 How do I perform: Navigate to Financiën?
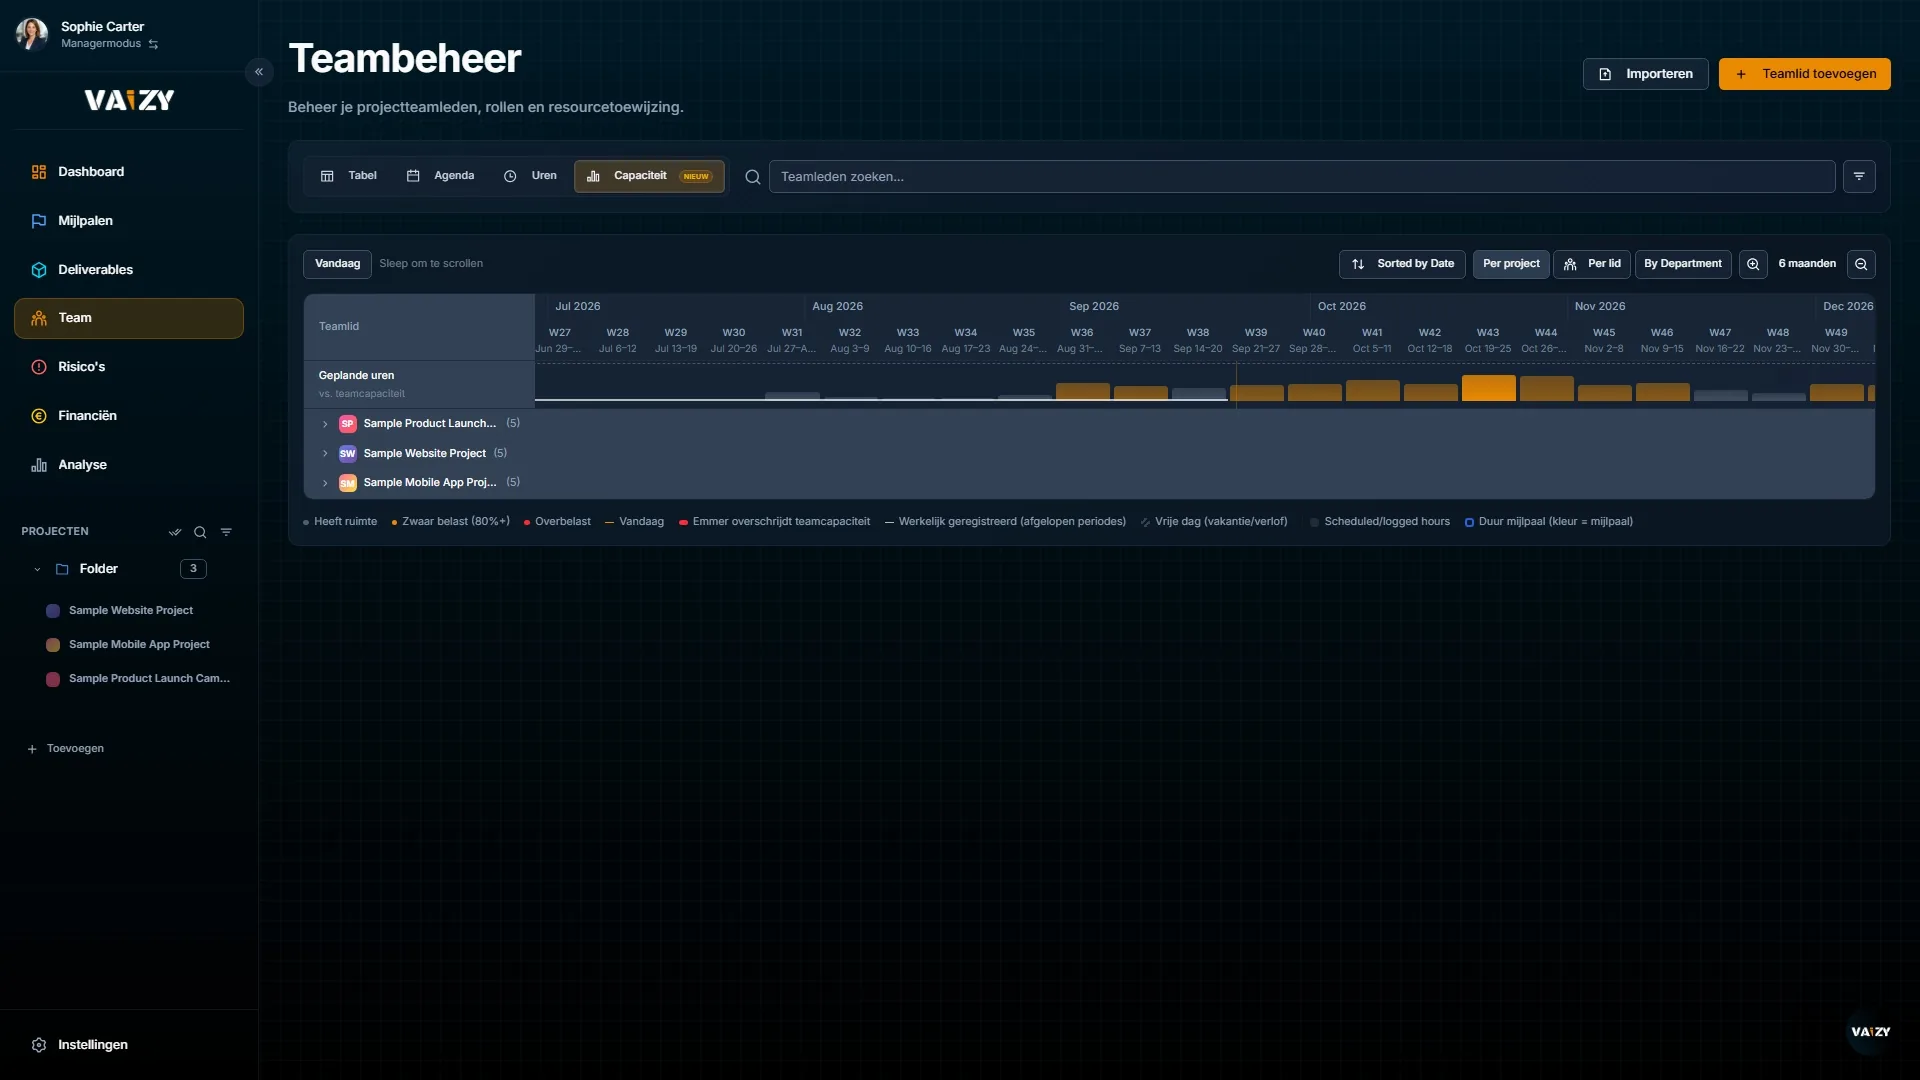click(x=128, y=416)
